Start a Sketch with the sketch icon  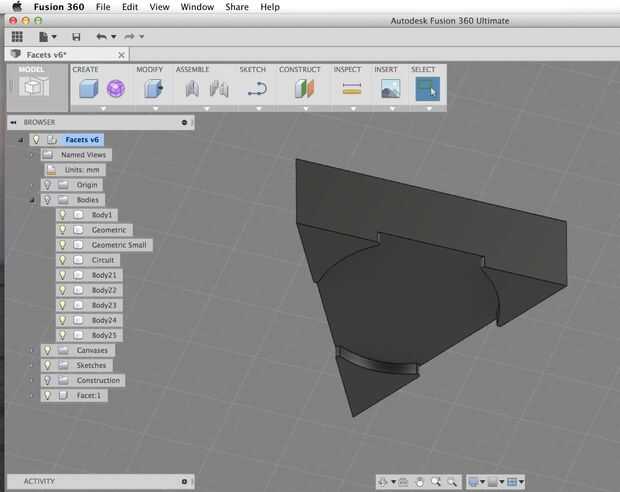point(258,89)
